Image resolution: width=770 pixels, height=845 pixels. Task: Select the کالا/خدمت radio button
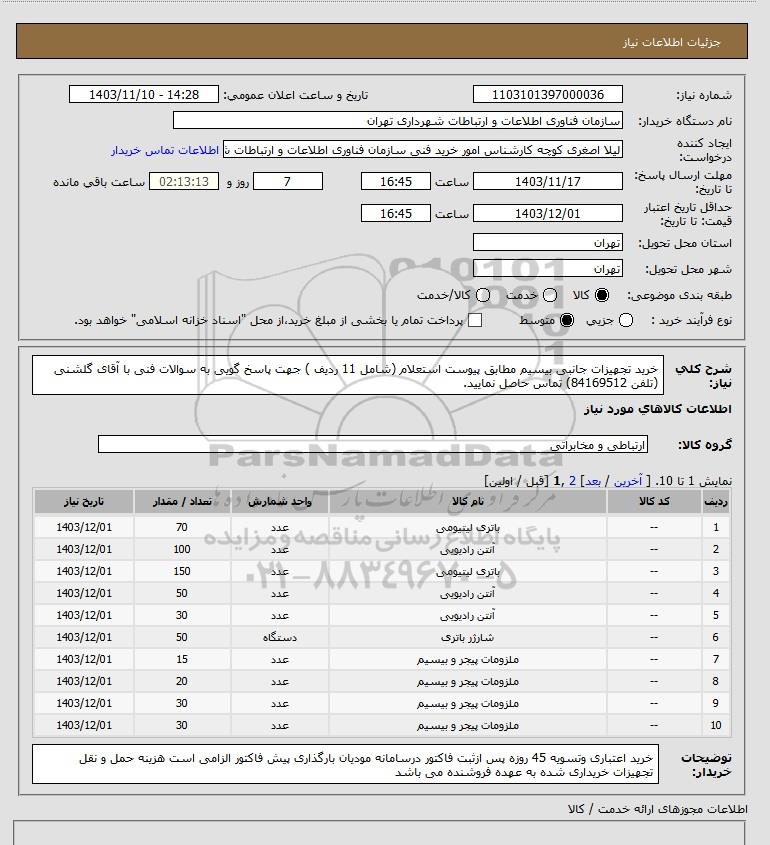tap(483, 295)
